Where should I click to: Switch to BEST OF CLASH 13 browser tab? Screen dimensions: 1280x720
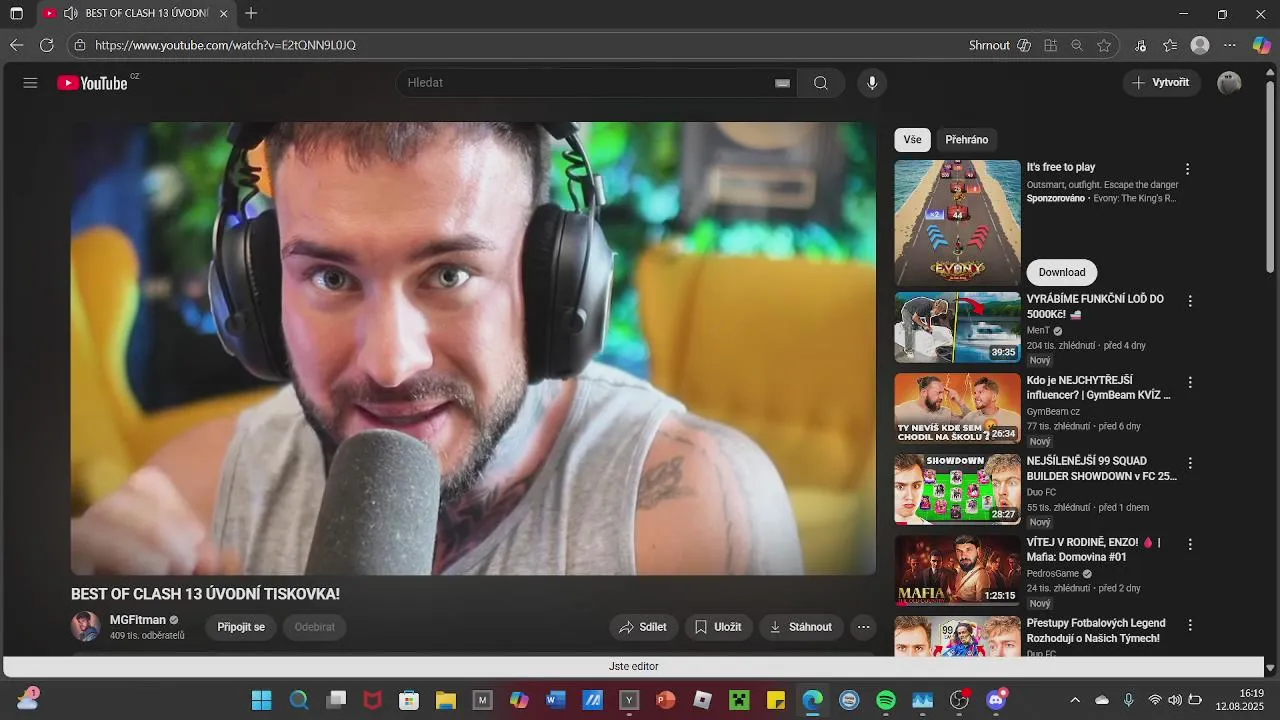(x=136, y=14)
